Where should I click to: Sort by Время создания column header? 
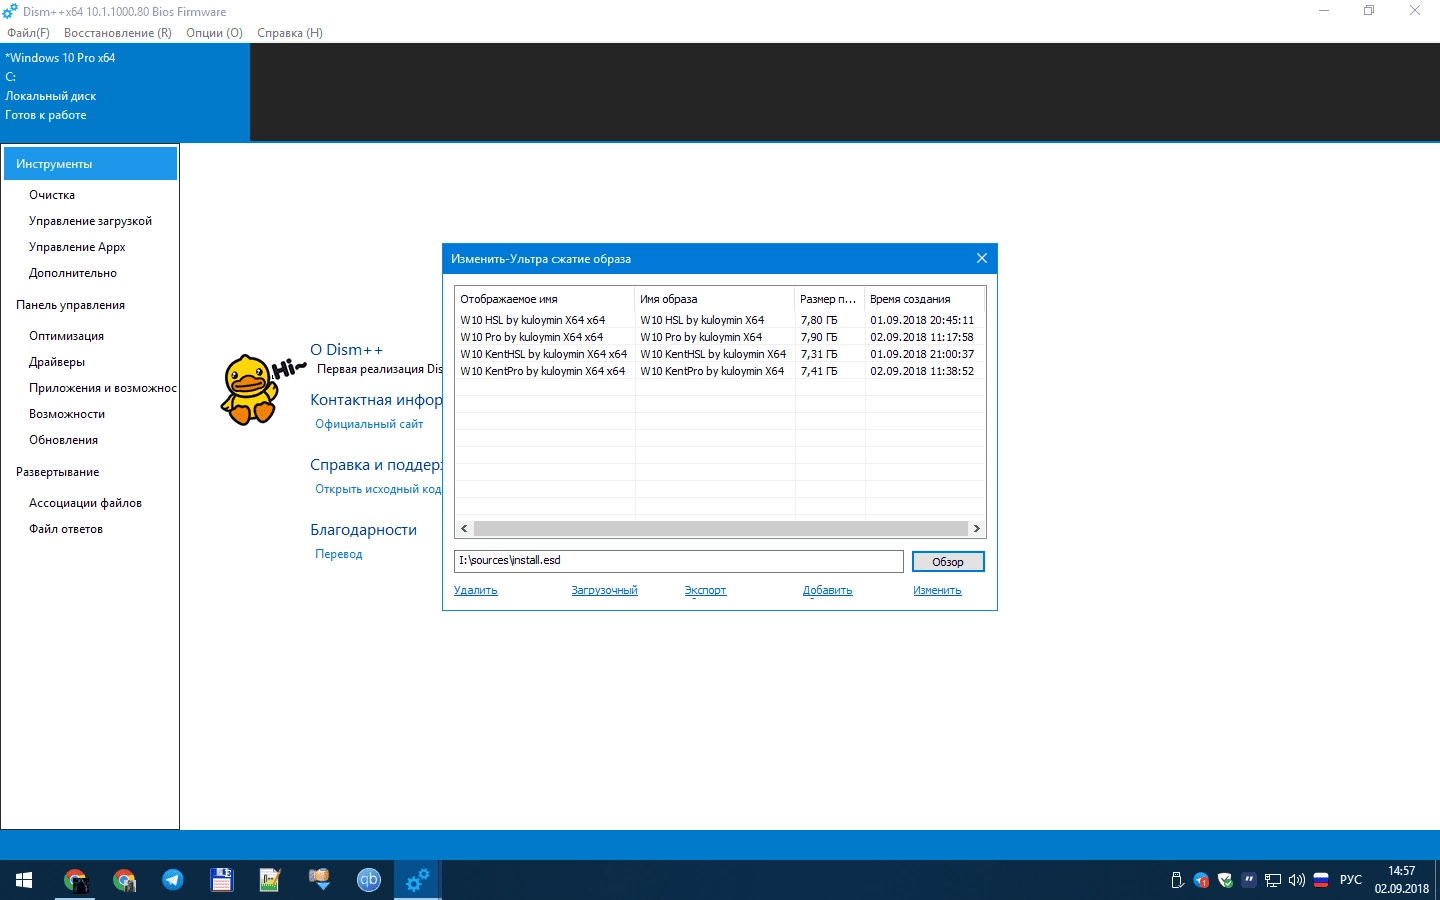pos(925,299)
